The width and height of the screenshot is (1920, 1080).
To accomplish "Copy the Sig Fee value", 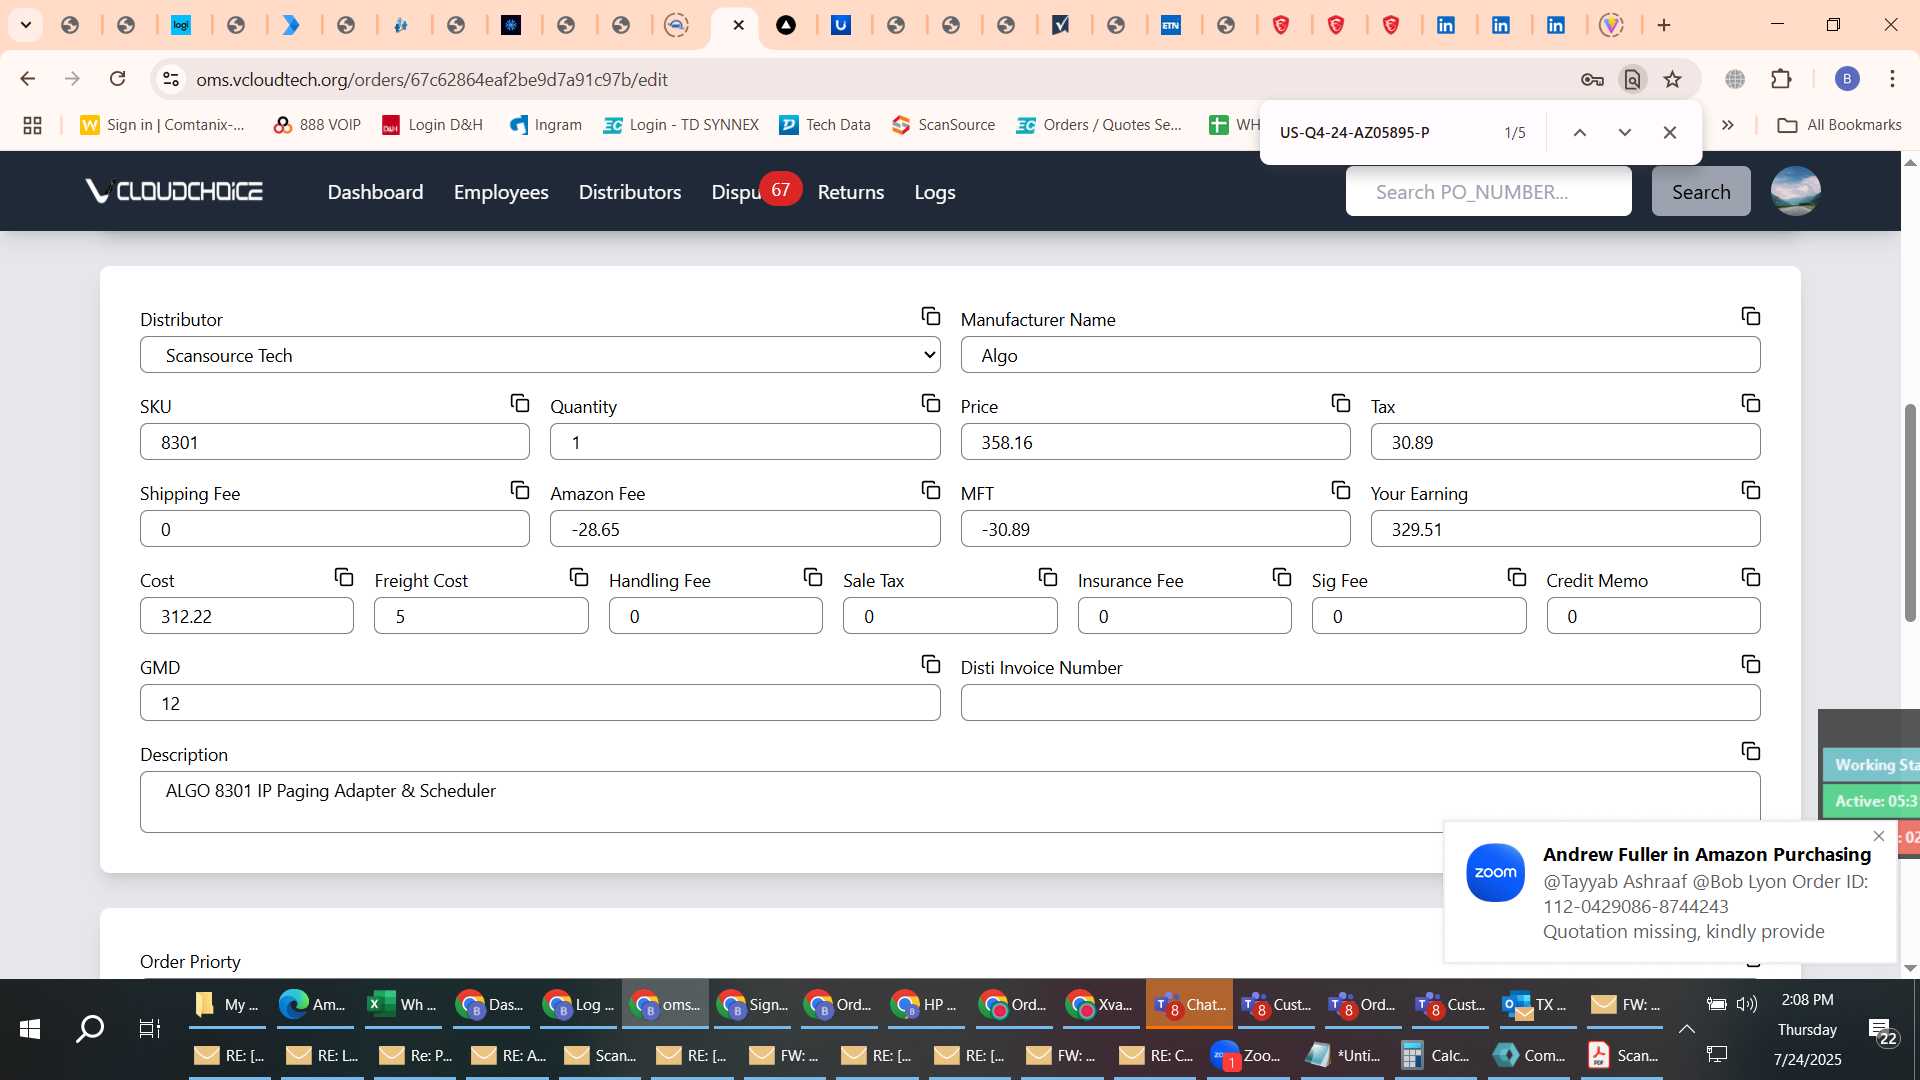I will tap(1516, 577).
